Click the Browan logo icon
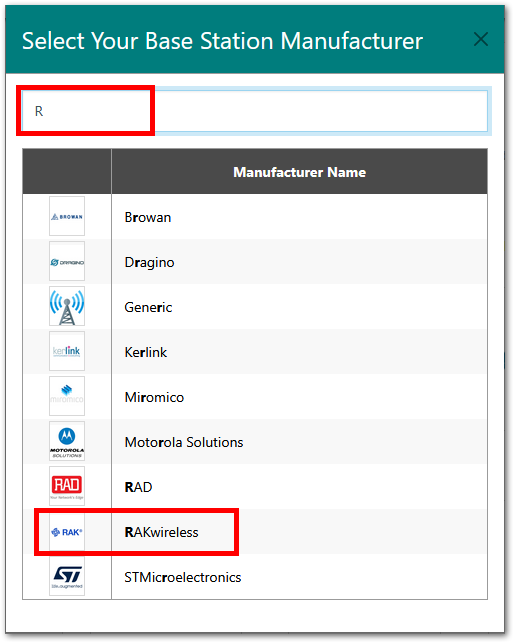 point(67,216)
